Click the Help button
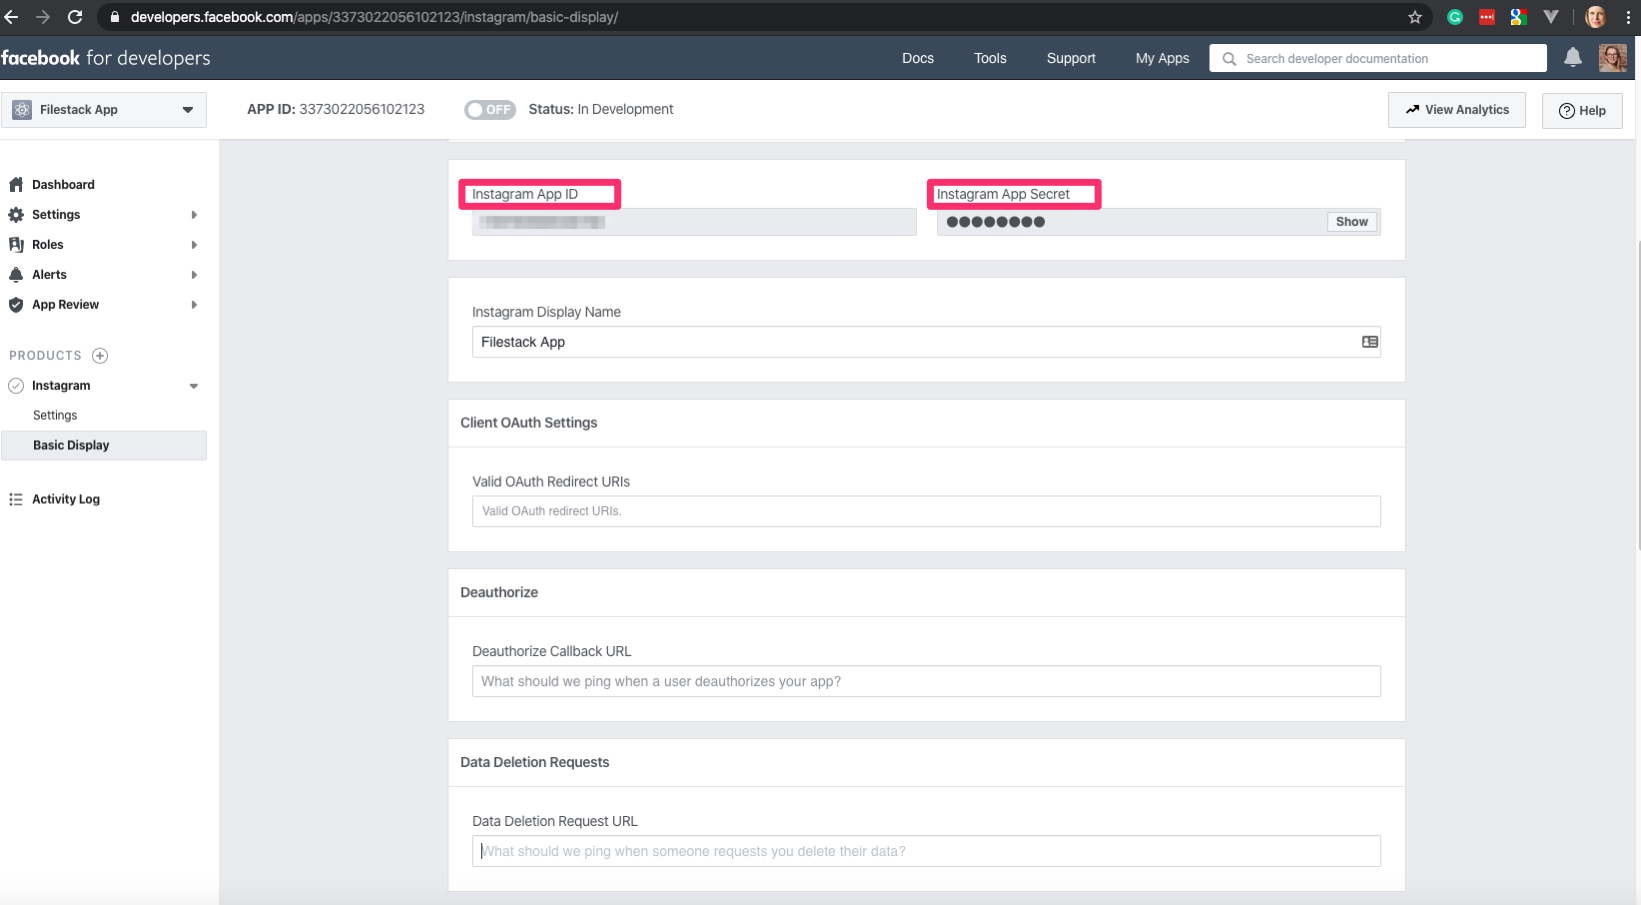The width and height of the screenshot is (1641, 905). point(1582,111)
